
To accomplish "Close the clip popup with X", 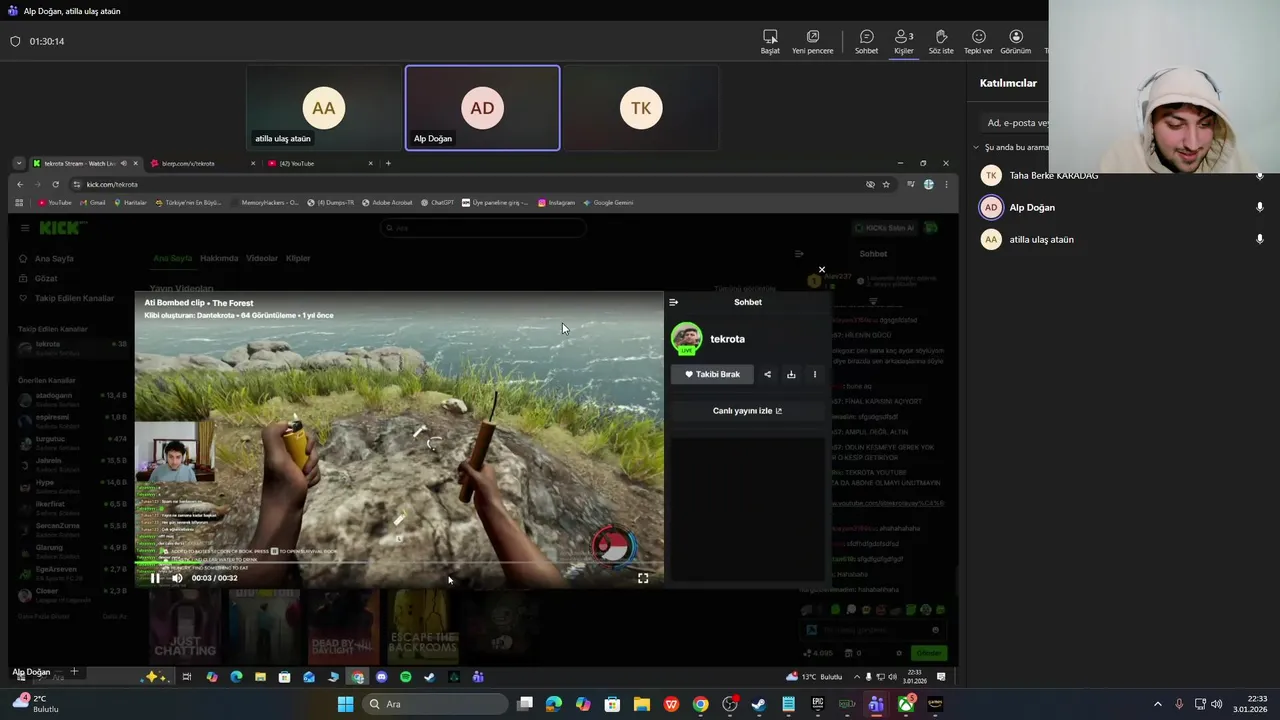I will (822, 270).
